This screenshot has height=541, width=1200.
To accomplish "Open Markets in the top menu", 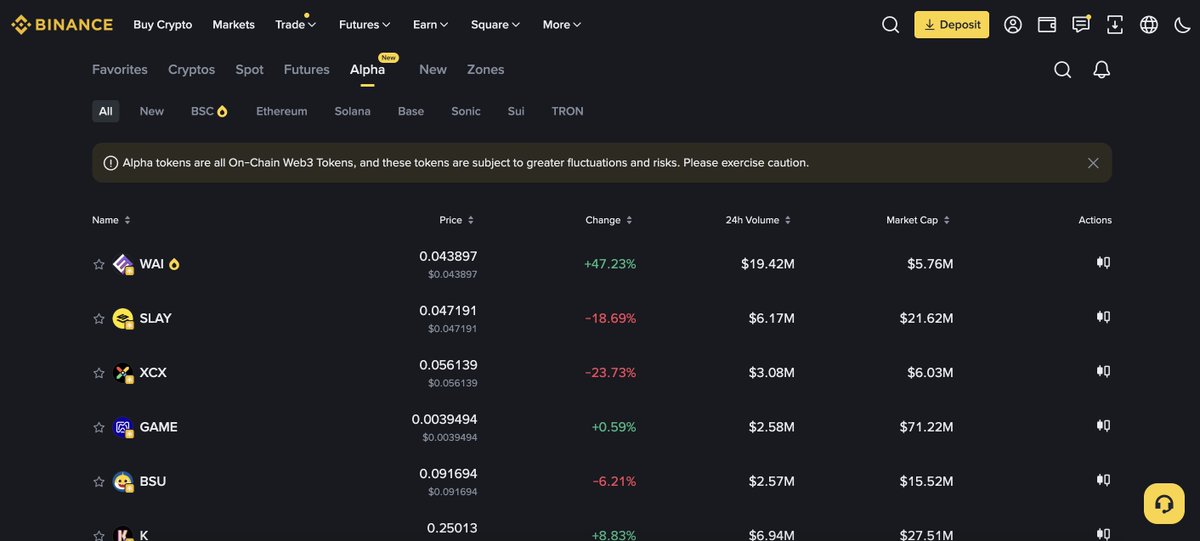I will (234, 25).
